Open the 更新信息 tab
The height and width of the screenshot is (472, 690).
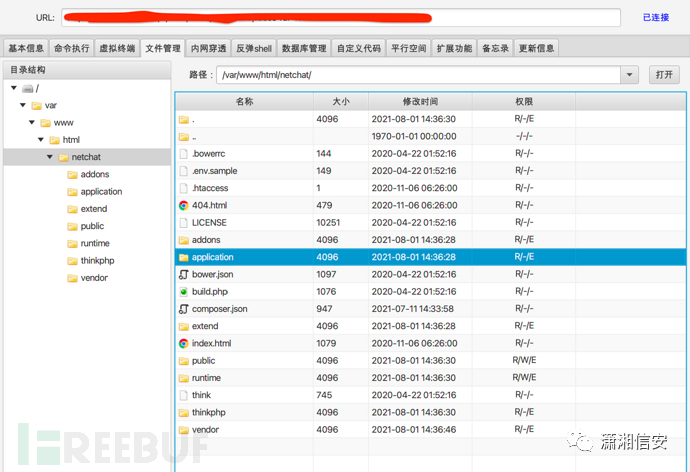click(536, 48)
